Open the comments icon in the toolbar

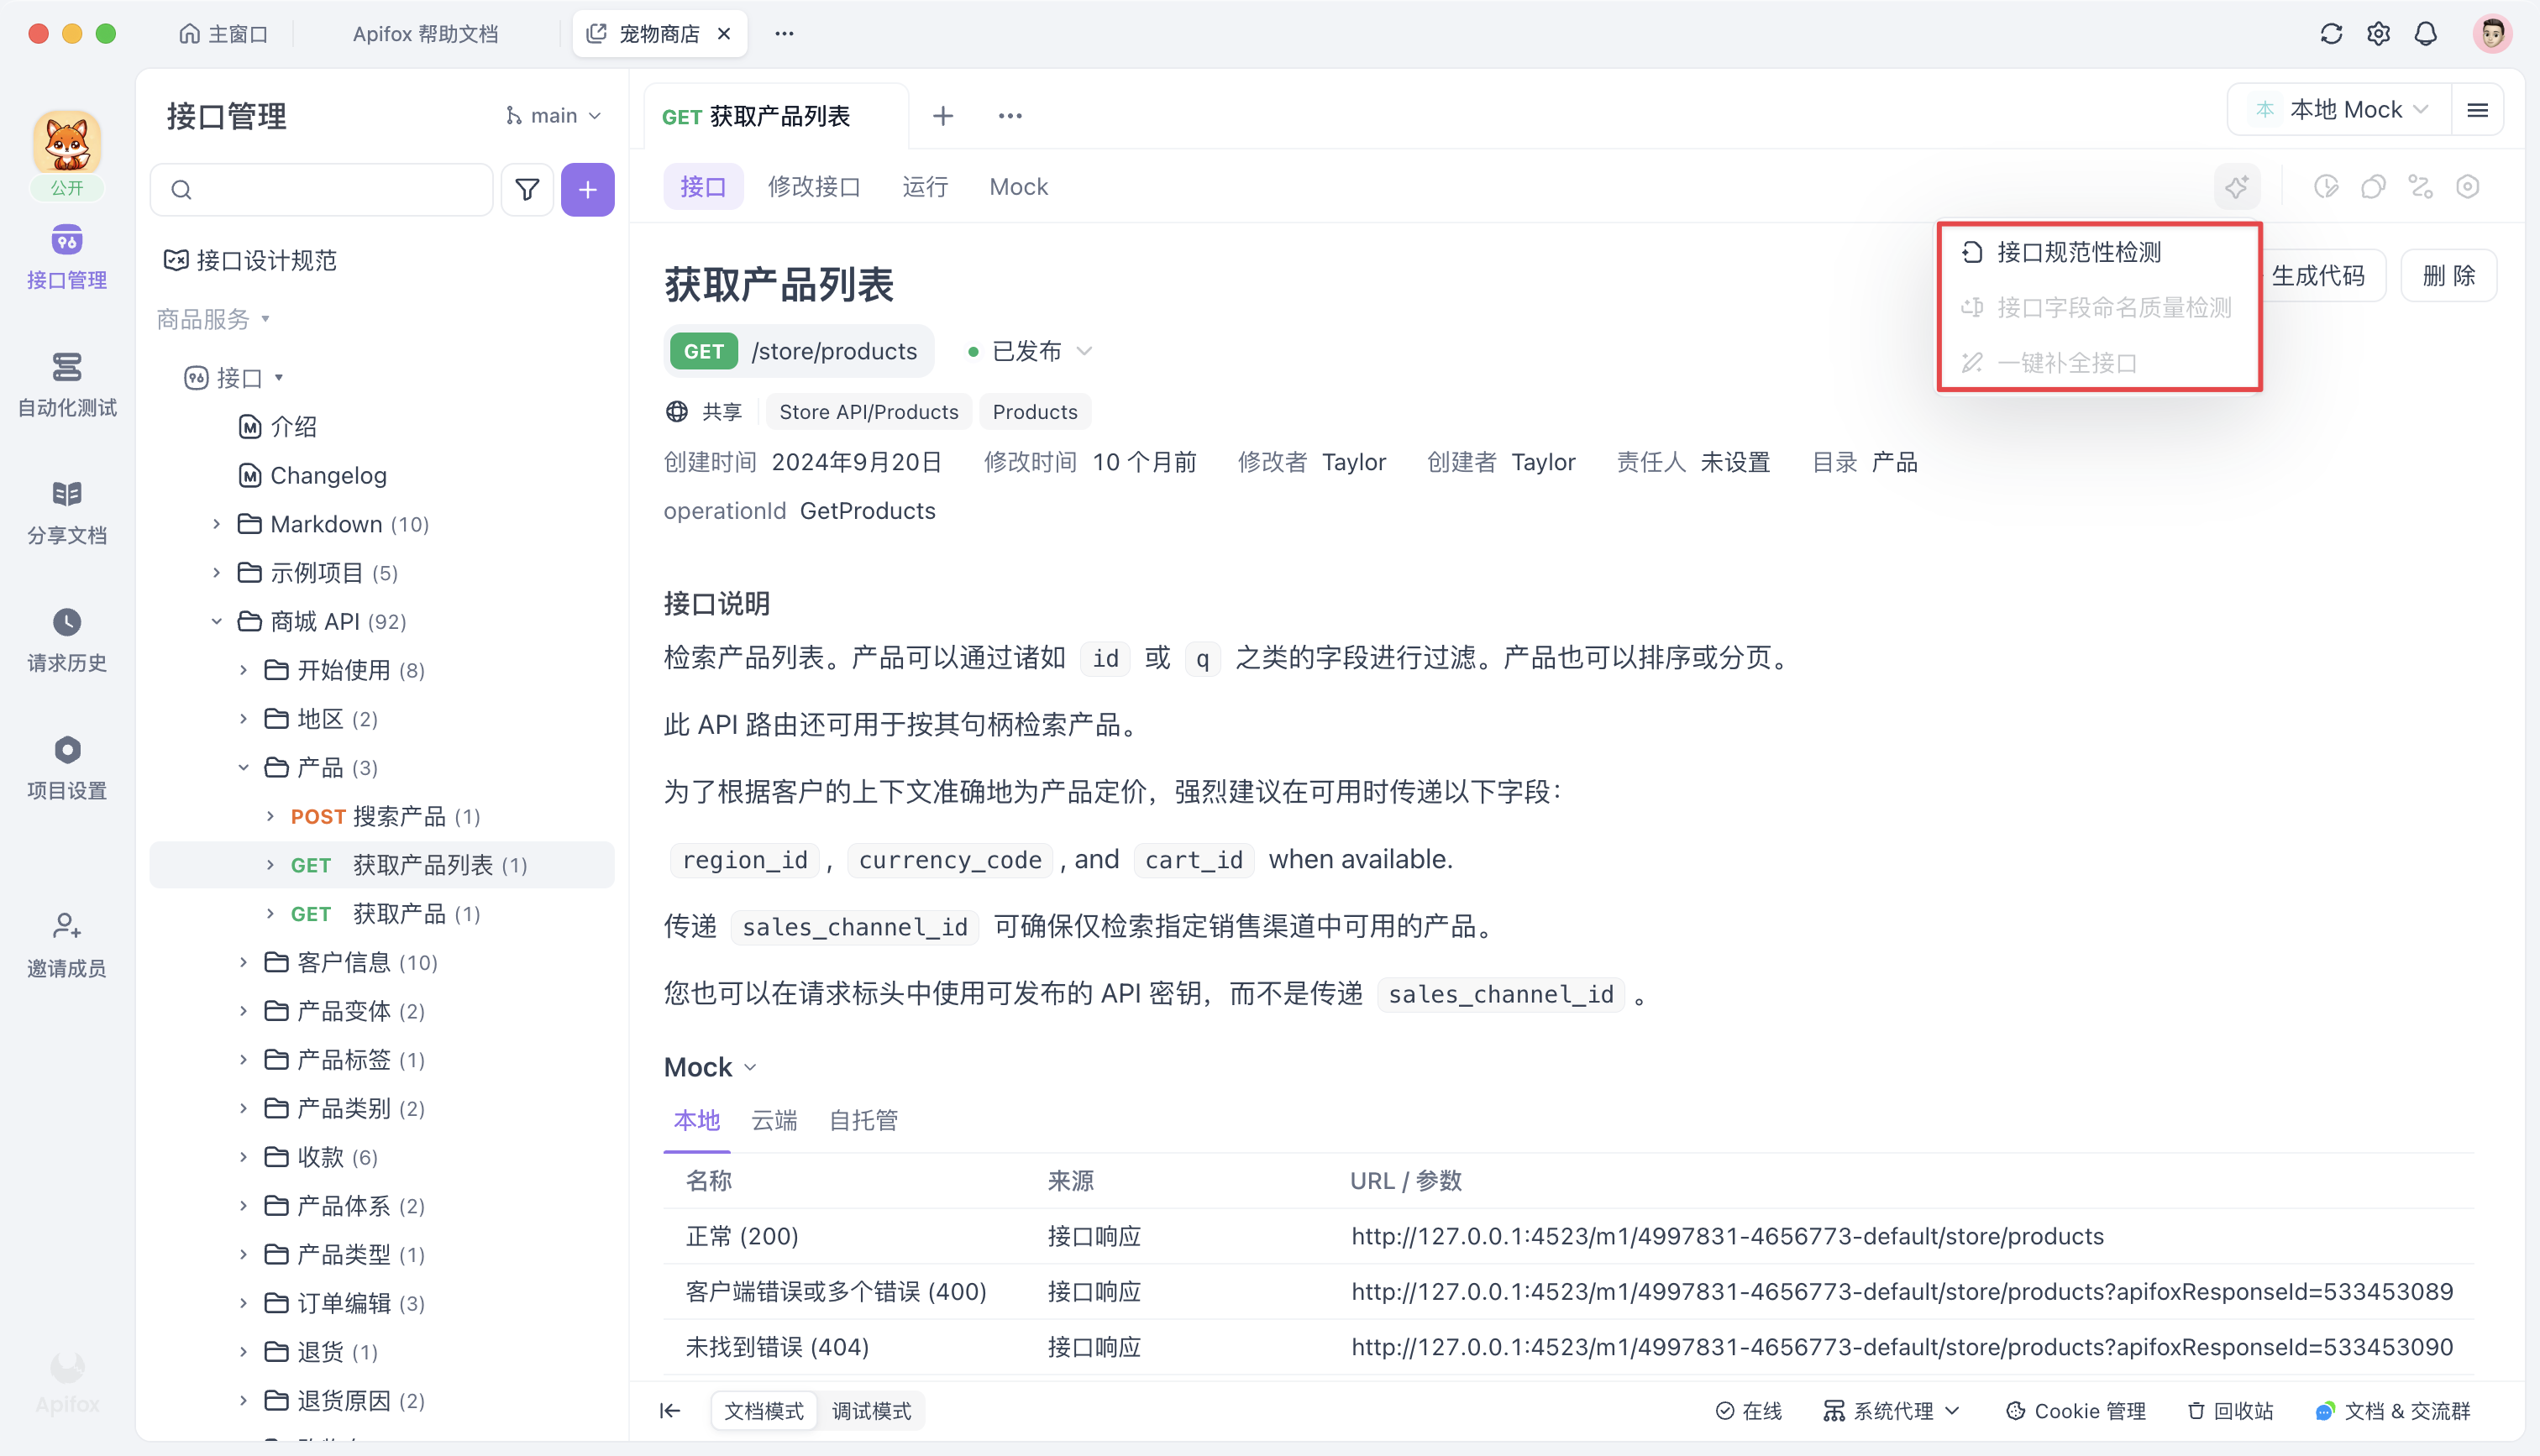(x=2374, y=187)
